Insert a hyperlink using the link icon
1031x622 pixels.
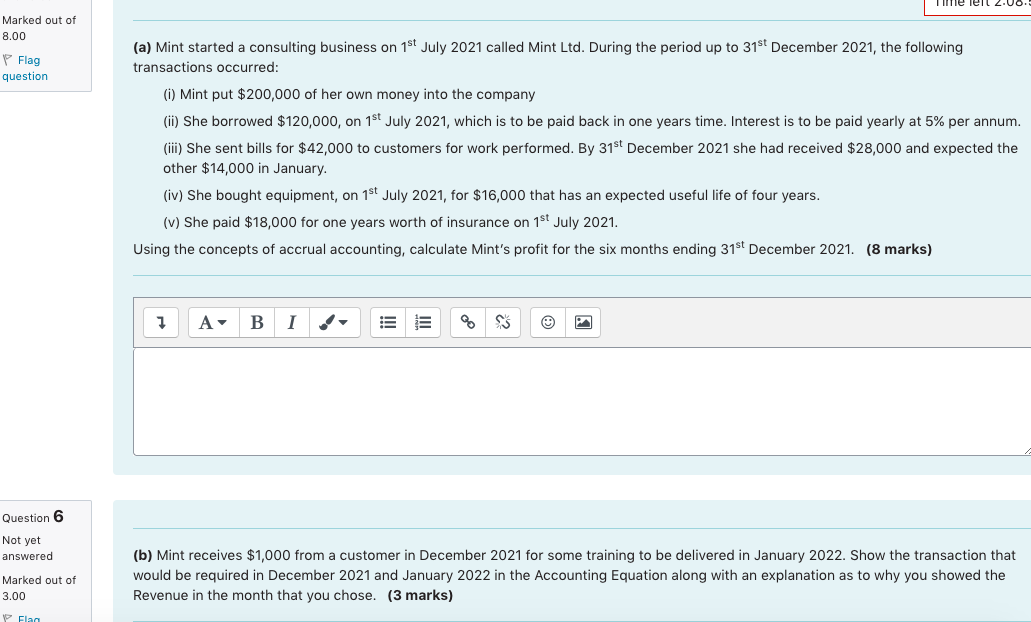pyautogui.click(x=468, y=322)
